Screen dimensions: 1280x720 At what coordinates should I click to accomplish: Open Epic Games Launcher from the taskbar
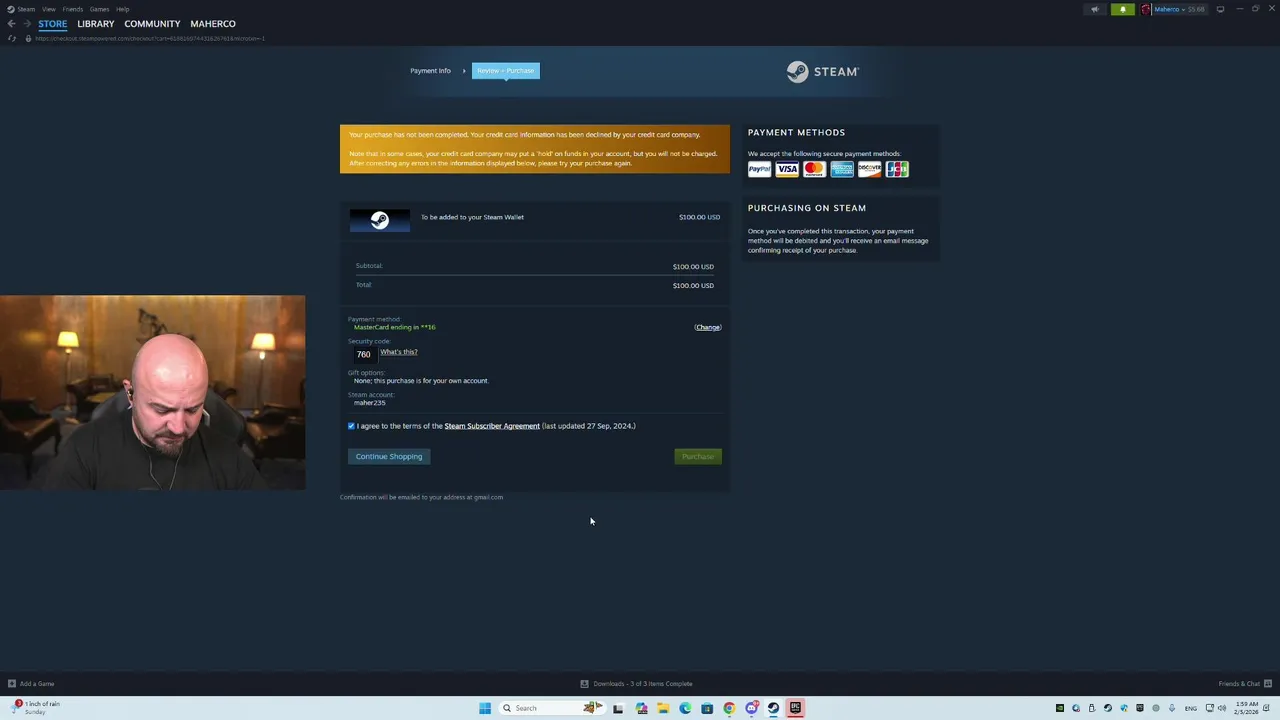(x=795, y=708)
